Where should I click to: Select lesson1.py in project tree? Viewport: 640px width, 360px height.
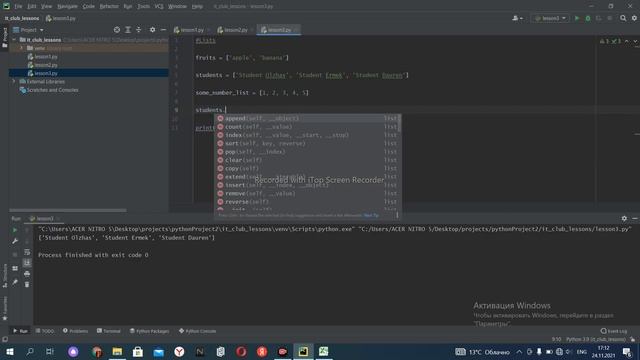click(46, 57)
